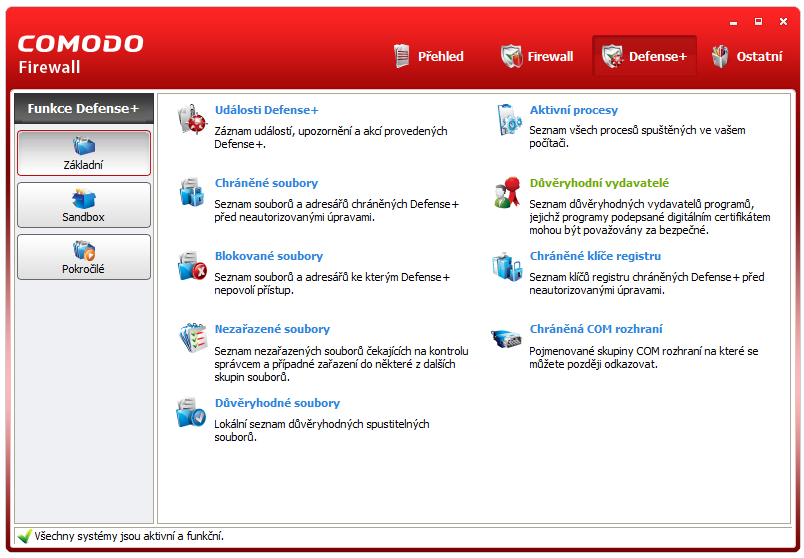Click the Základní folder icon
The width and height of the screenshot is (804, 558).
click(x=84, y=146)
